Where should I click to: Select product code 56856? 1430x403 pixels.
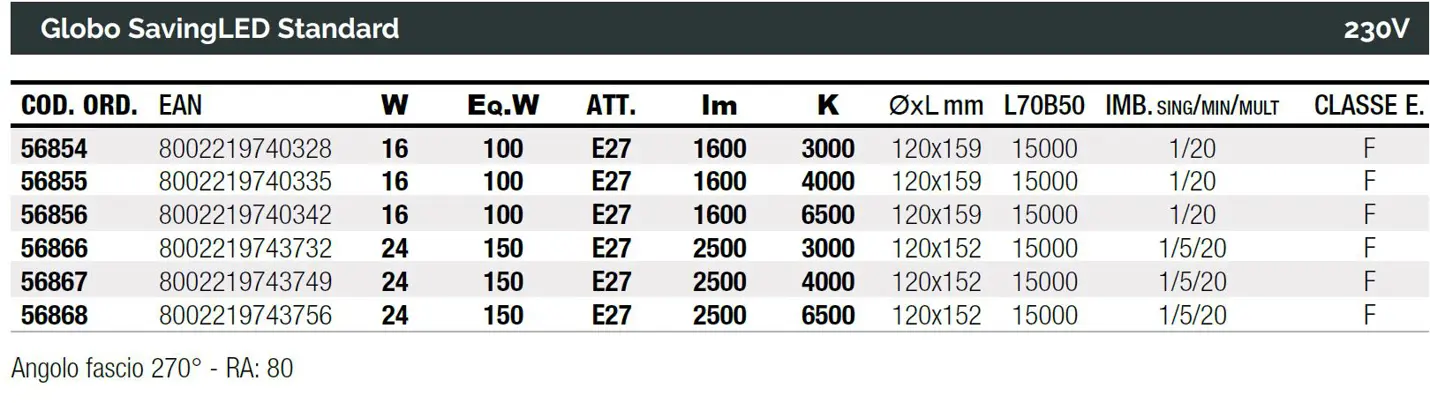[x=54, y=214]
